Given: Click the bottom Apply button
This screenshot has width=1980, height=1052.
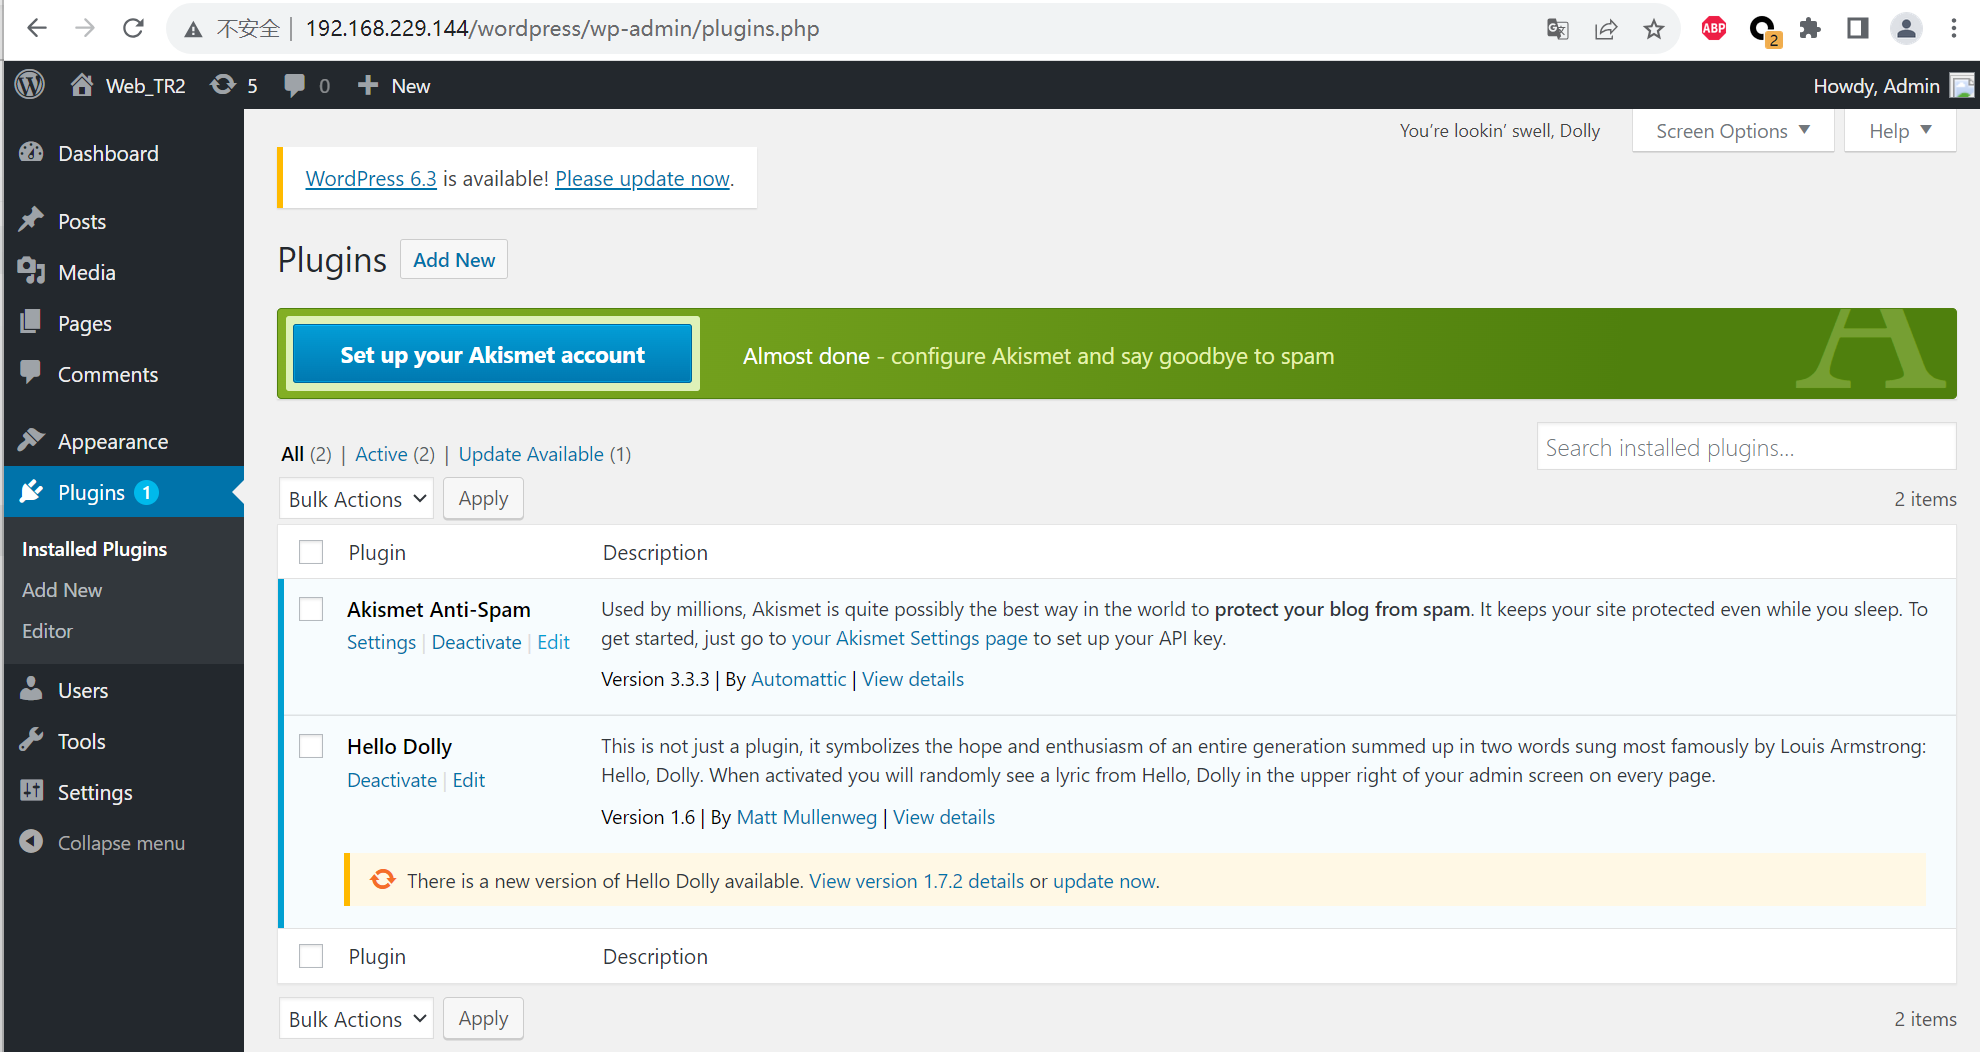Looking at the screenshot, I should [x=483, y=1018].
